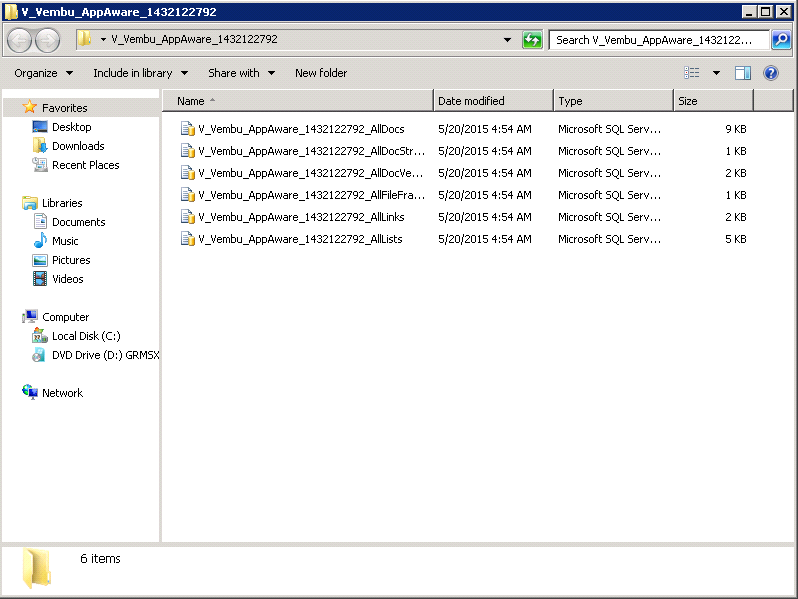Open the Include in library dropdown
The width and height of the screenshot is (798, 599).
(x=140, y=73)
